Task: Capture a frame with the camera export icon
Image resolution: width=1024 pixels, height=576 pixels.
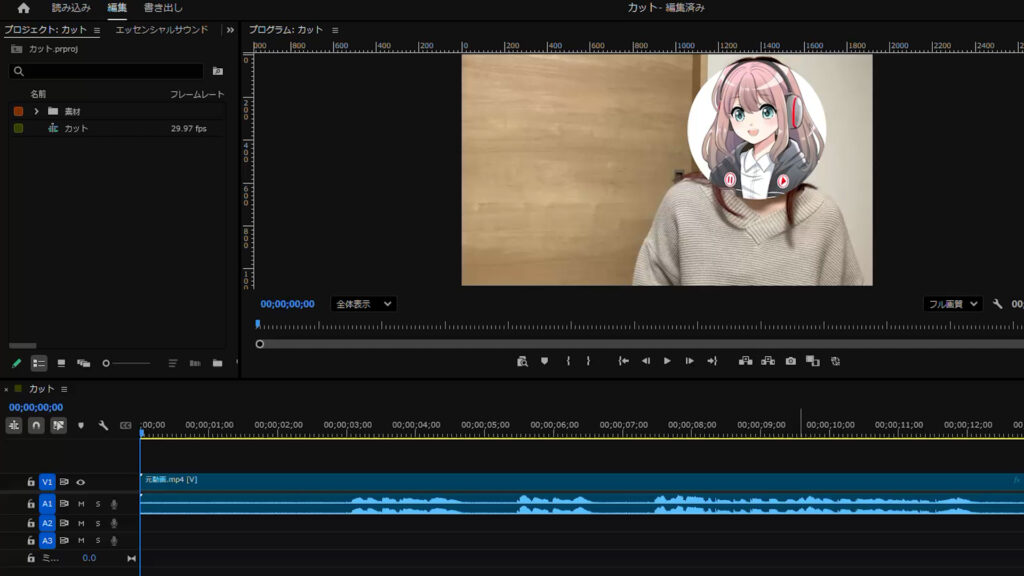Action: pyautogui.click(x=789, y=361)
